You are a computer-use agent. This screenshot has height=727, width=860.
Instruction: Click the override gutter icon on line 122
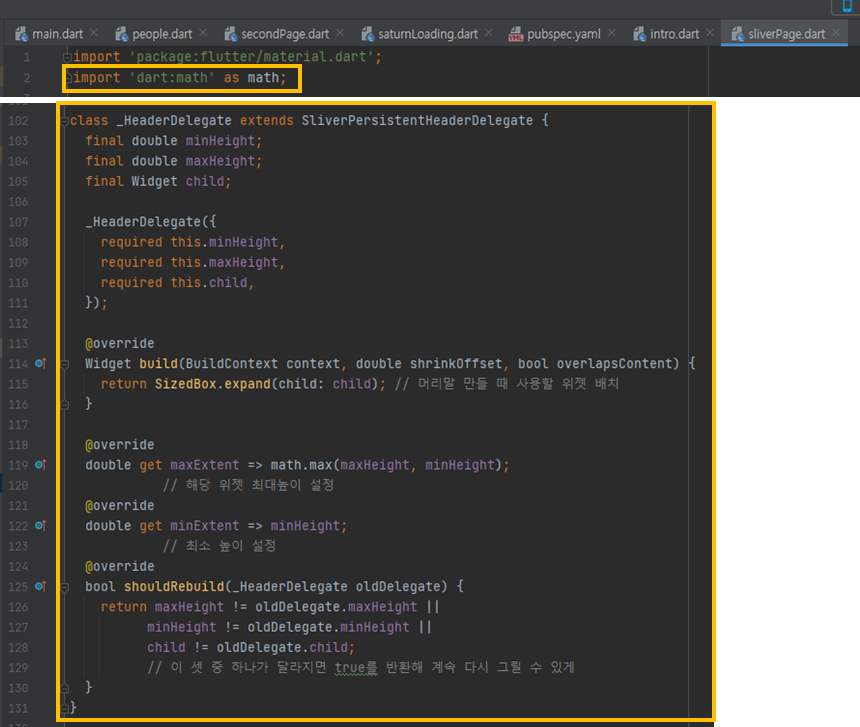click(x=41, y=525)
